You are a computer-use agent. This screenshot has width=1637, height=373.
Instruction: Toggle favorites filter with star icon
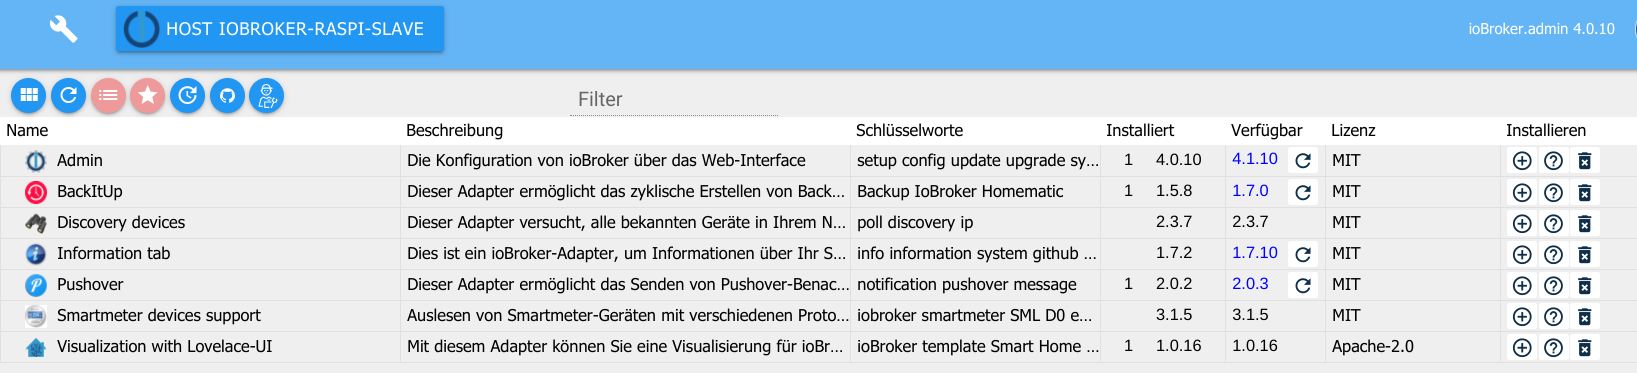coord(147,95)
